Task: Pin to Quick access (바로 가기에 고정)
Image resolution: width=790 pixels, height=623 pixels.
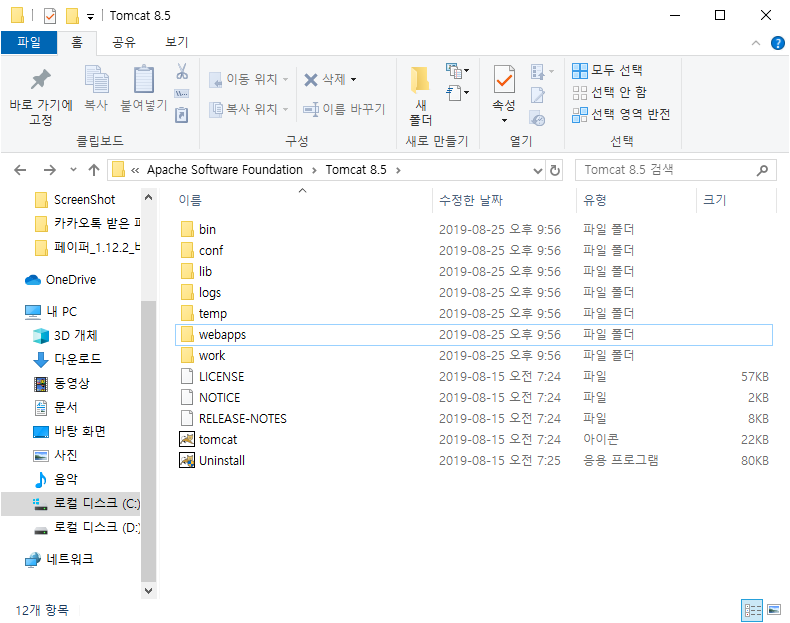Action: click(41, 97)
